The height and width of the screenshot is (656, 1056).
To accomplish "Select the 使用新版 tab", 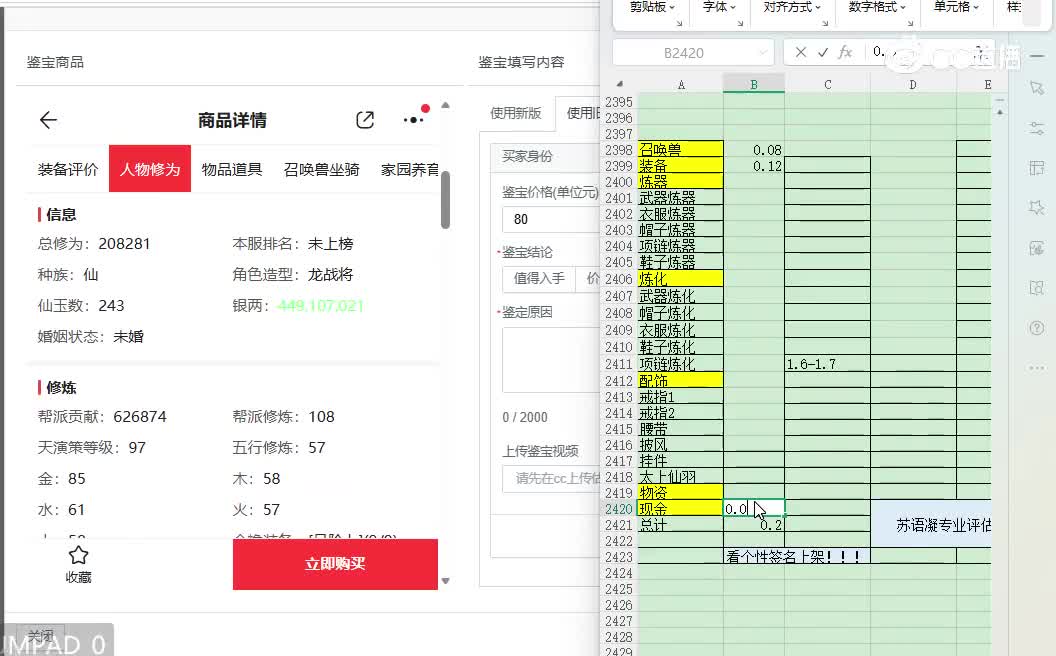I will [x=515, y=112].
